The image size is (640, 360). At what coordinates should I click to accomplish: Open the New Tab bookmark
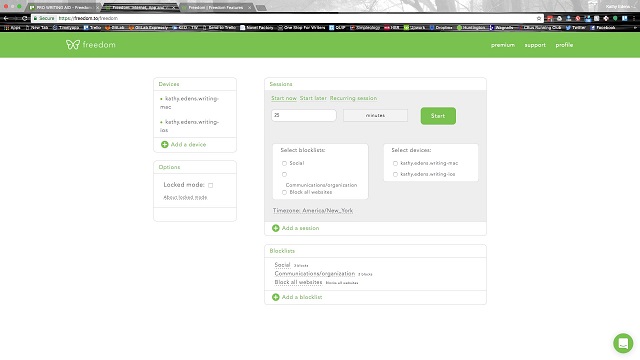[37, 28]
